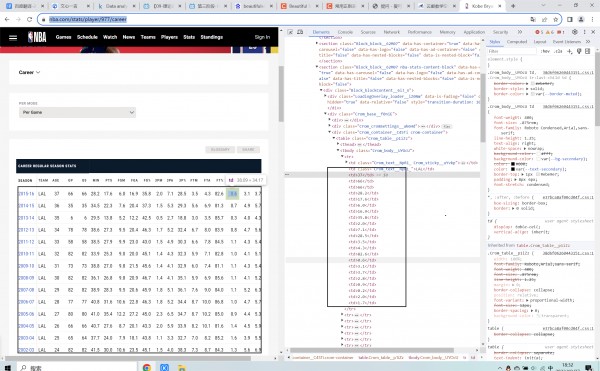The height and width of the screenshot is (371, 600).
Task: Click the share page icon in address bar
Action: [x=545, y=20]
